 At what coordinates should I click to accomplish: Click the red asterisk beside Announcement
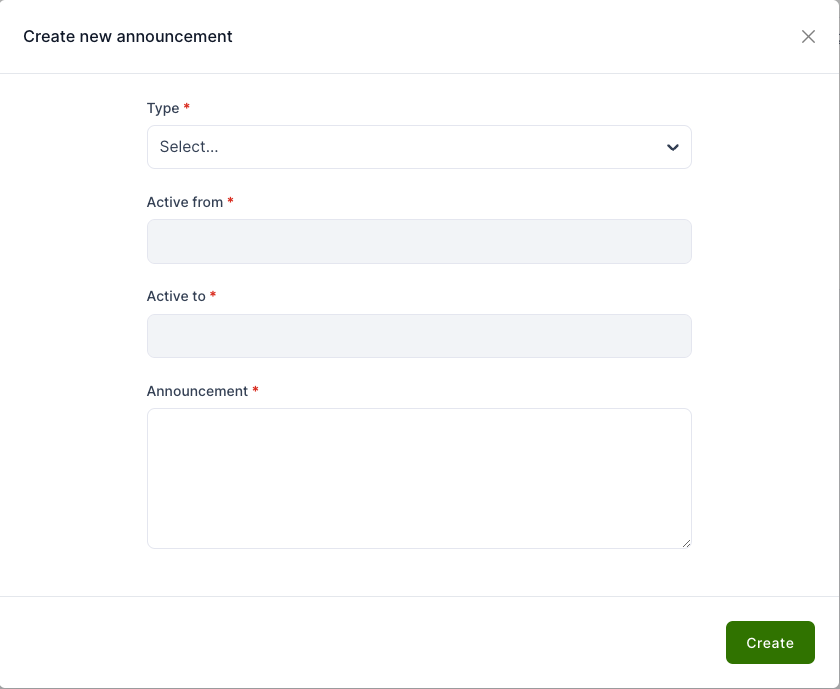(x=255, y=390)
